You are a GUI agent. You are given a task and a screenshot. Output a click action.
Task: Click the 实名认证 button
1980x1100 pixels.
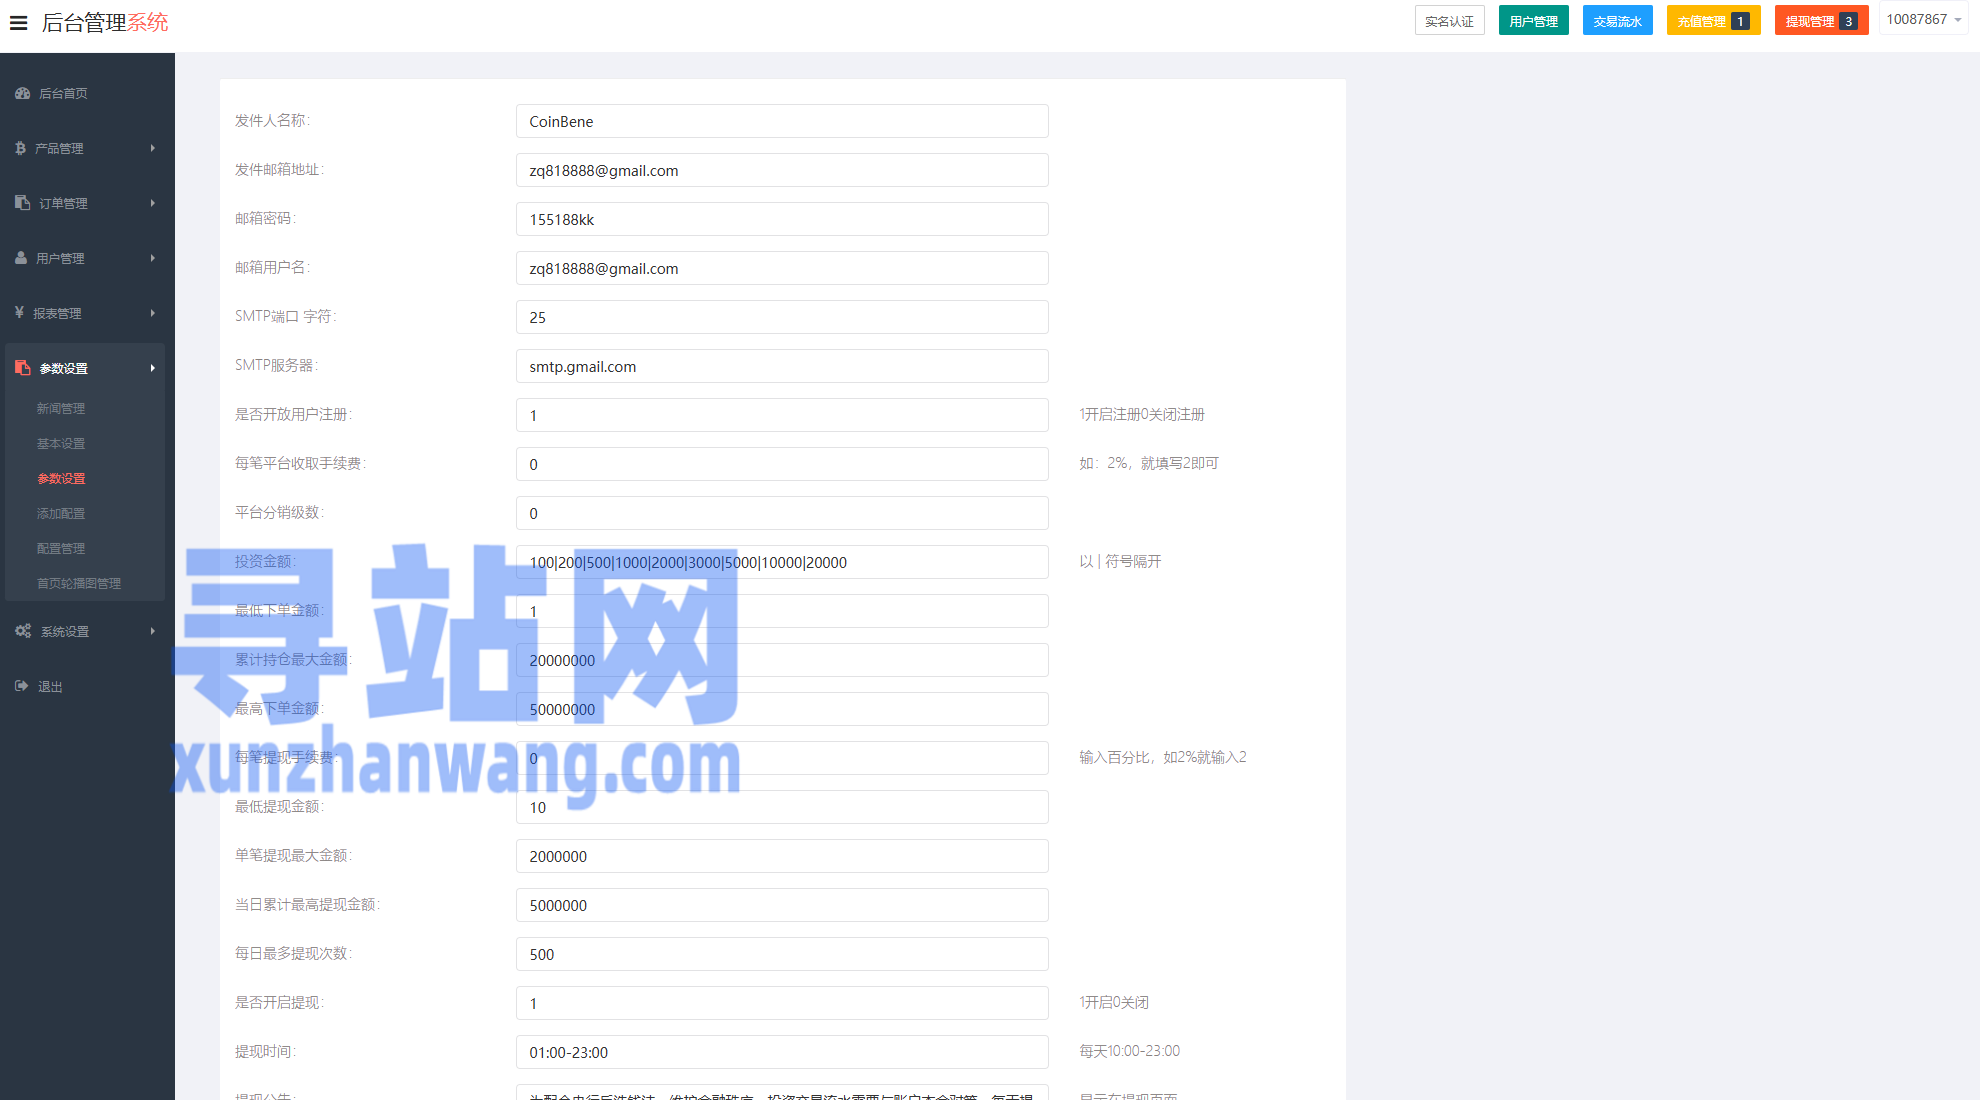[1449, 21]
